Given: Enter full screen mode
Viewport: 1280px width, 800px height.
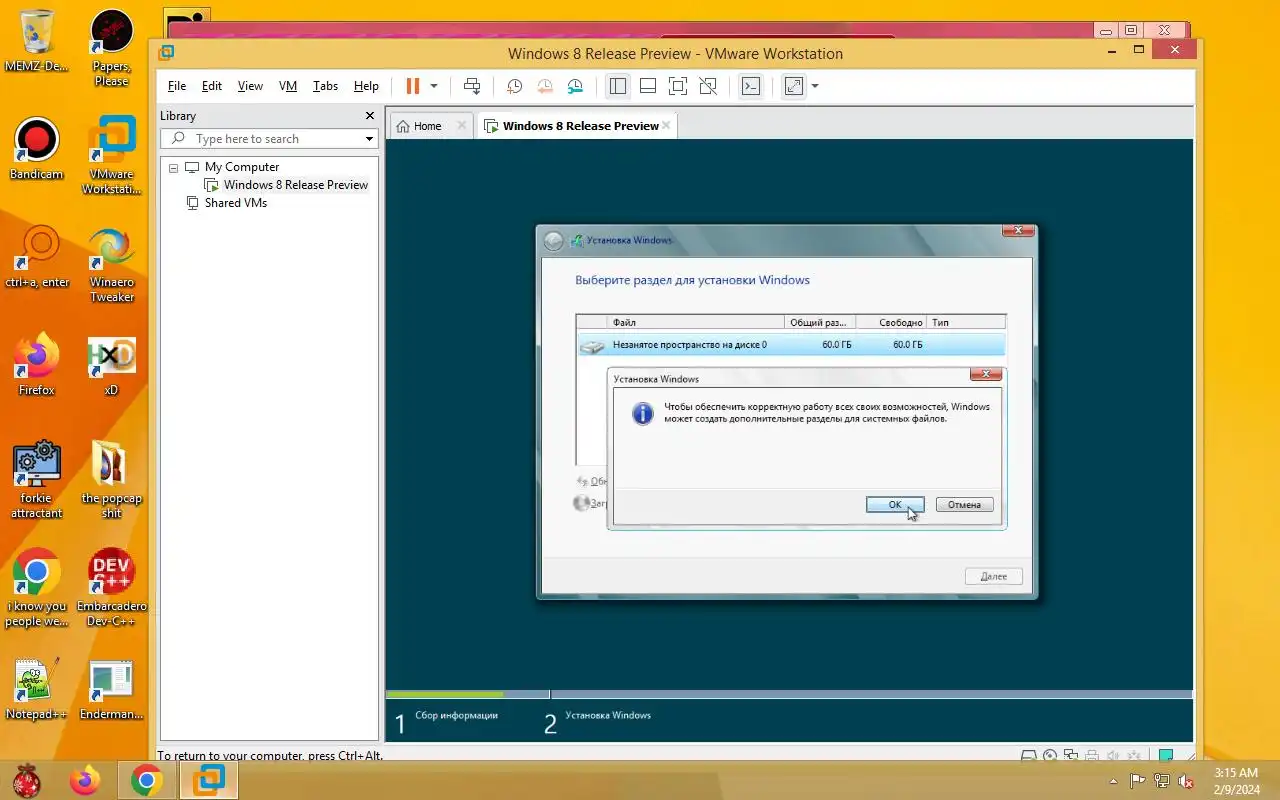Looking at the screenshot, I should 678,86.
